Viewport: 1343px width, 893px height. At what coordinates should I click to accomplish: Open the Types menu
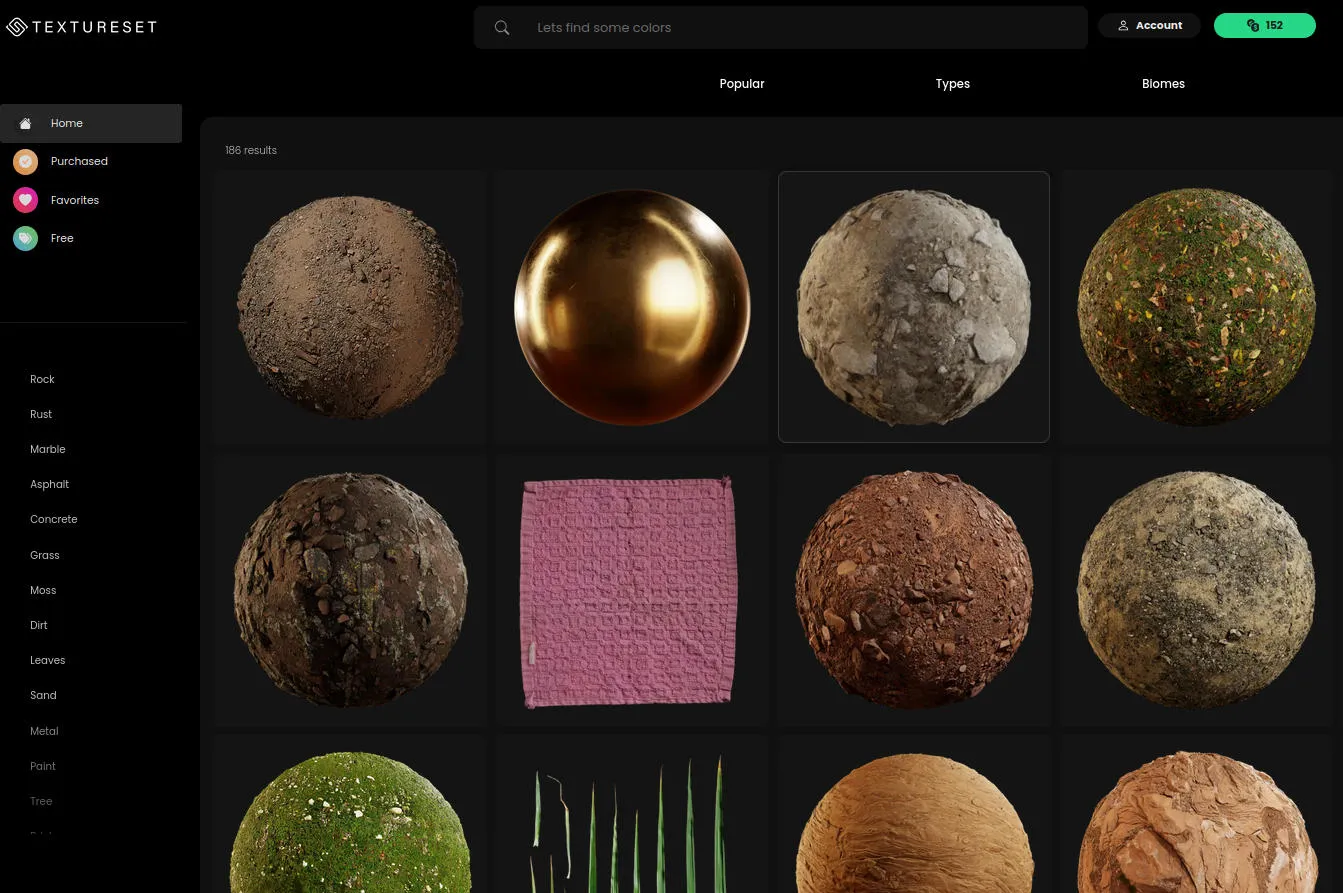coord(953,84)
